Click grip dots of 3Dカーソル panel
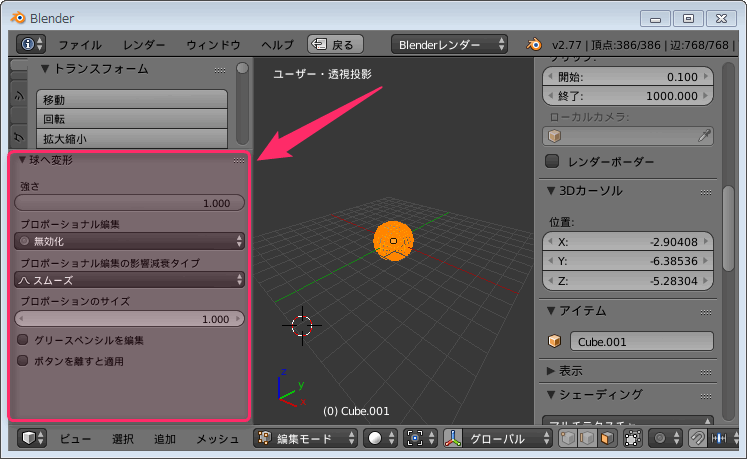 [706, 193]
